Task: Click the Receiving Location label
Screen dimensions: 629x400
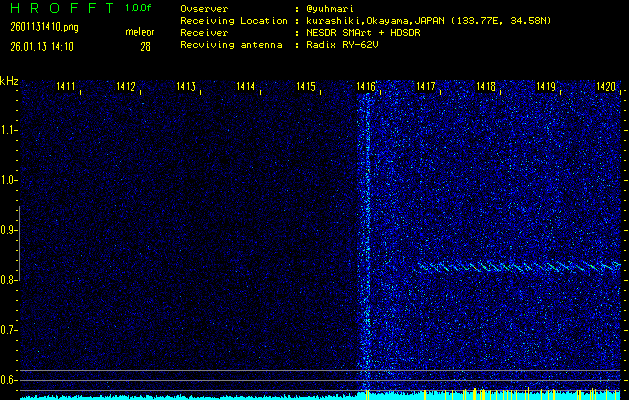Action: 234,21
